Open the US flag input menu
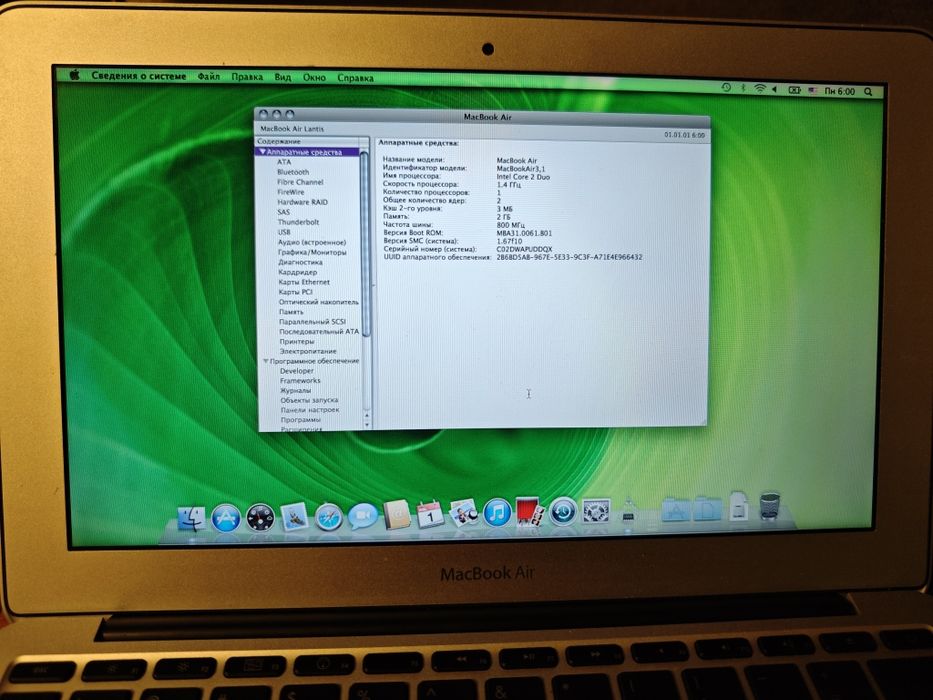Viewport: 933px width, 700px height. click(813, 90)
